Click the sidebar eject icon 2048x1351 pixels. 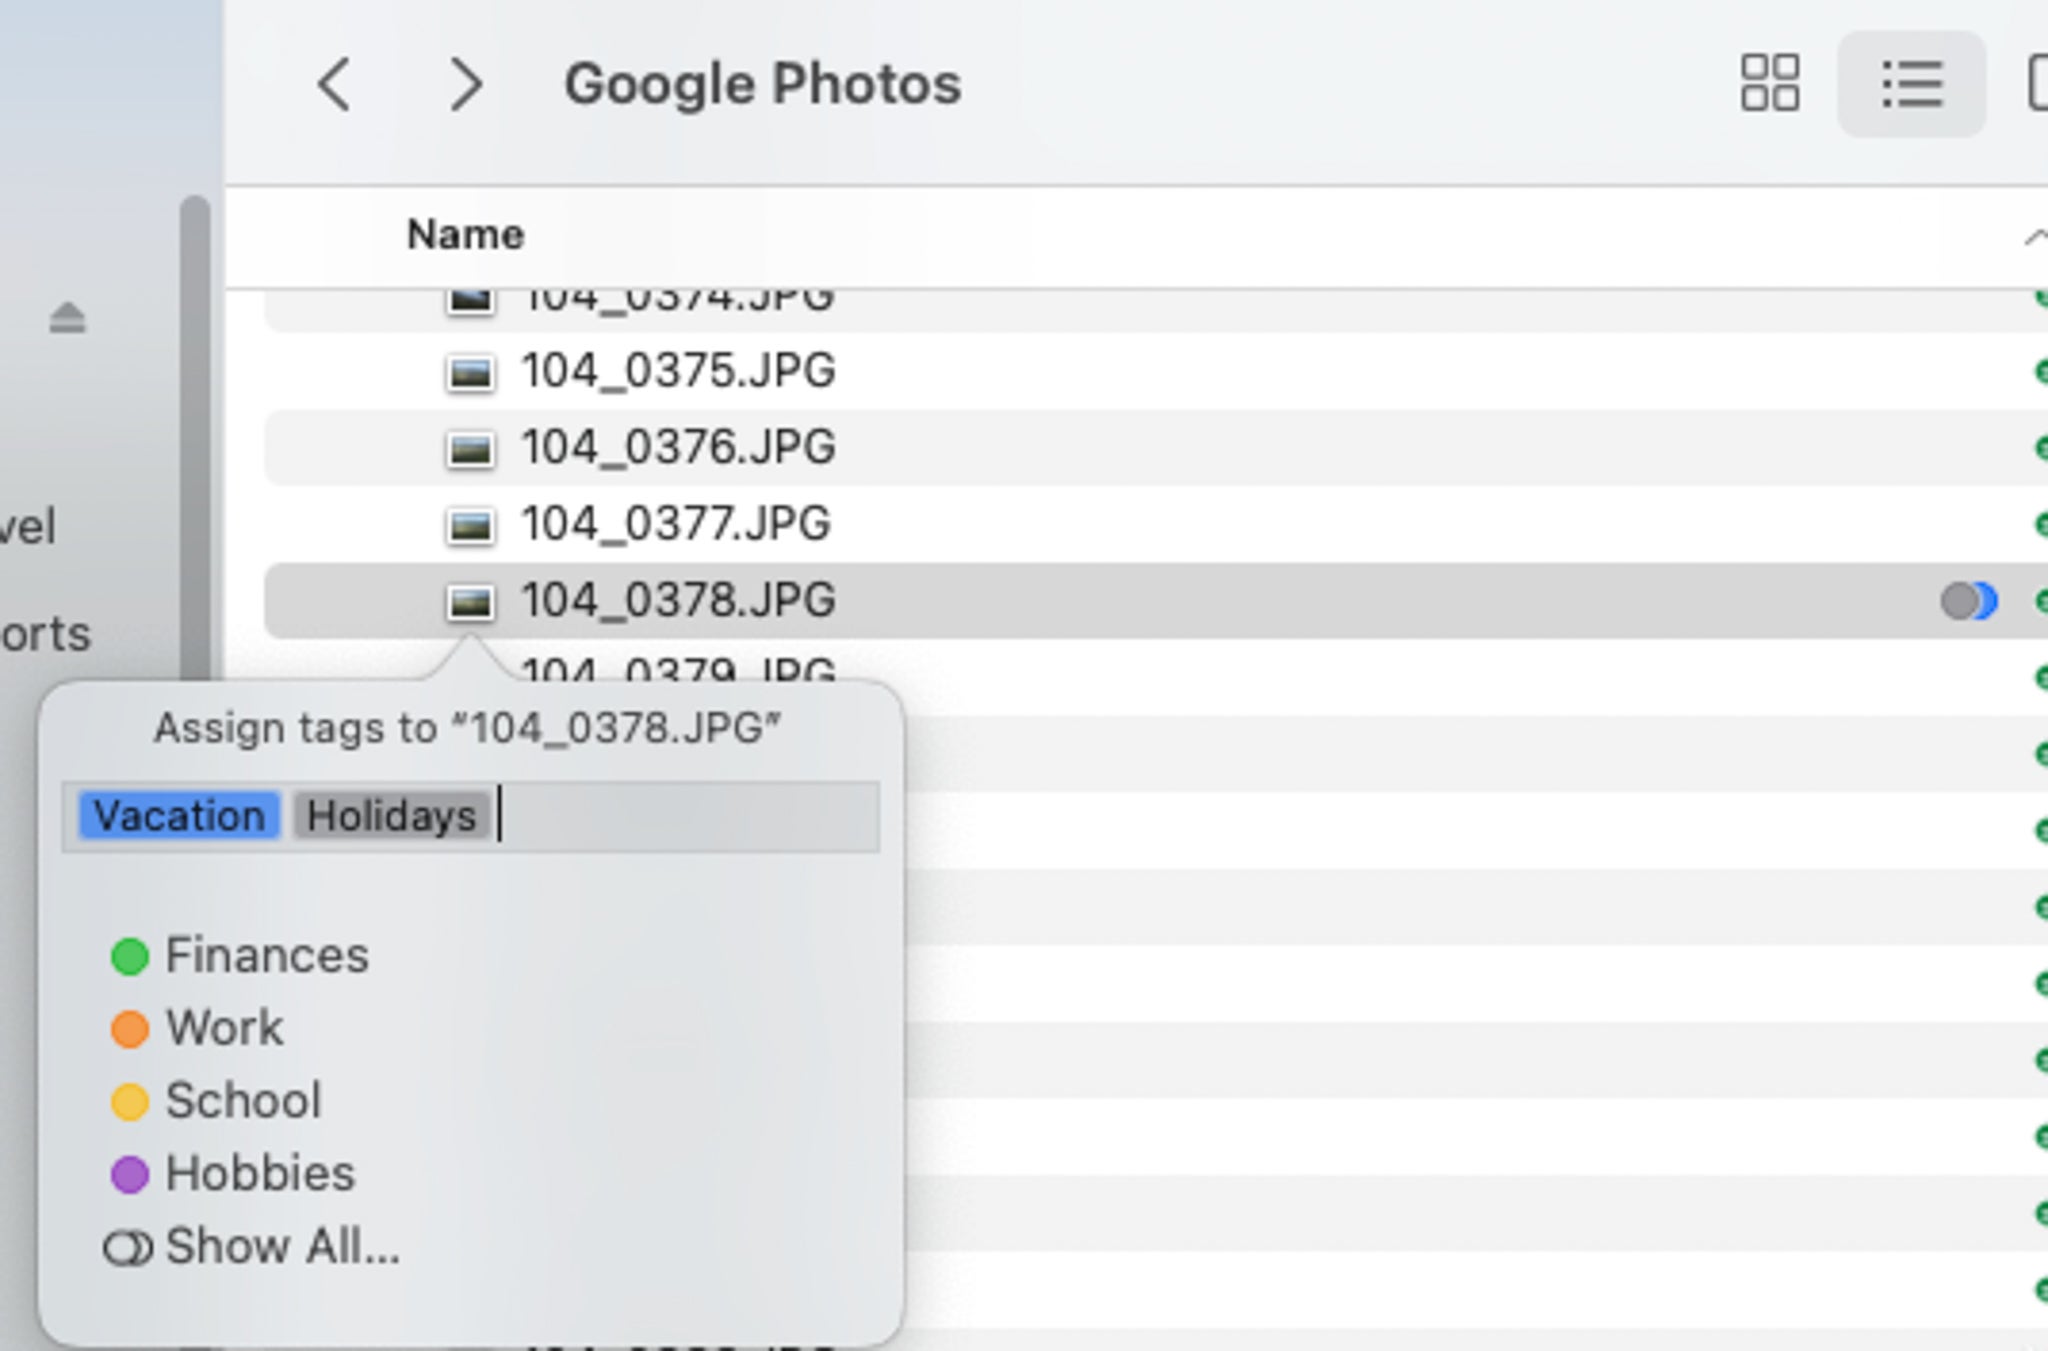coord(67,318)
